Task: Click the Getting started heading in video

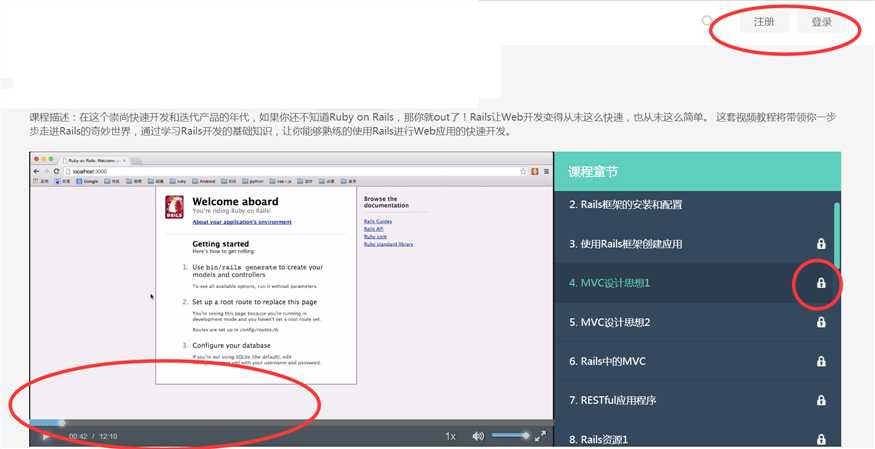Action: click(x=220, y=244)
